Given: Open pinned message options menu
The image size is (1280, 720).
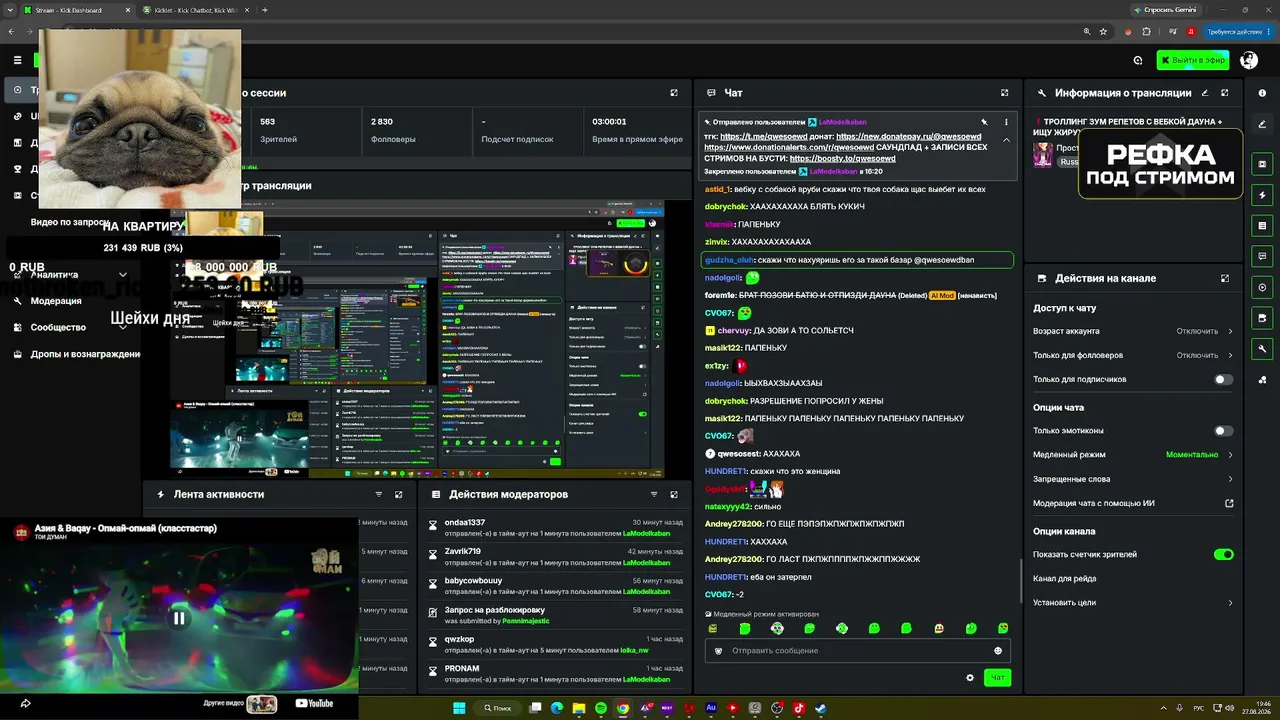Looking at the screenshot, I should [x=1006, y=122].
